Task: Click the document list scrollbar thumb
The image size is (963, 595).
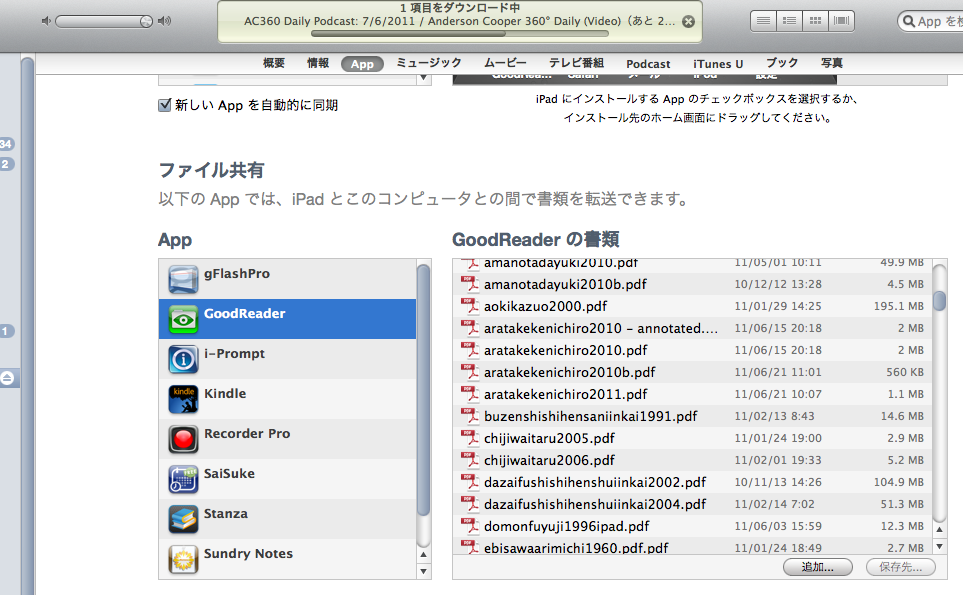Action: 940,301
